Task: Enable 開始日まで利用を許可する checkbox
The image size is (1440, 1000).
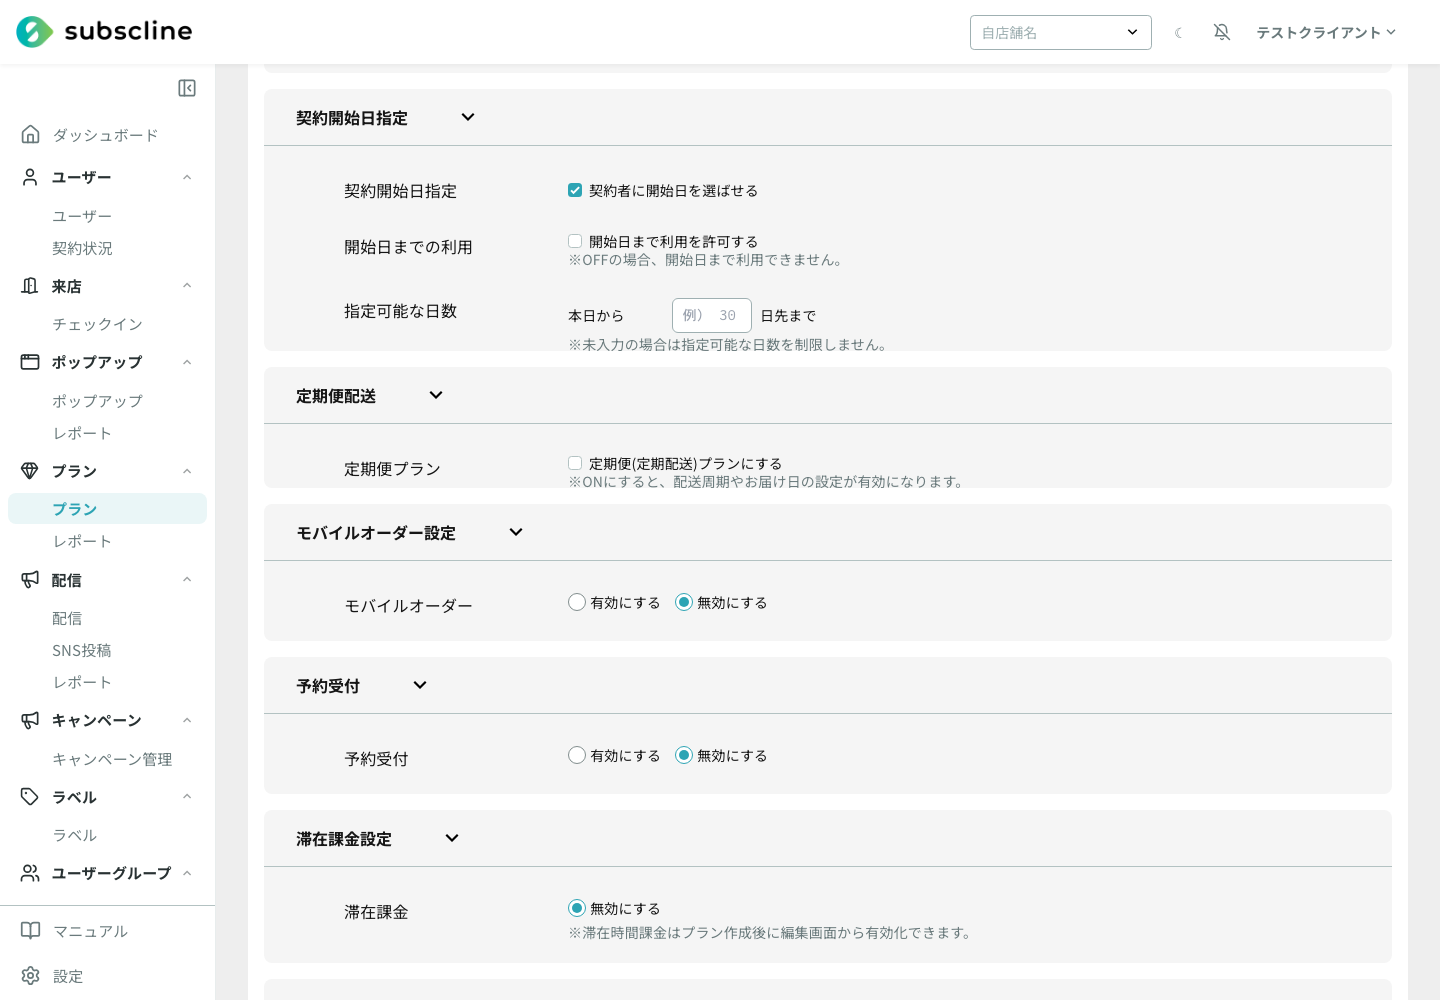Action: 575,241
